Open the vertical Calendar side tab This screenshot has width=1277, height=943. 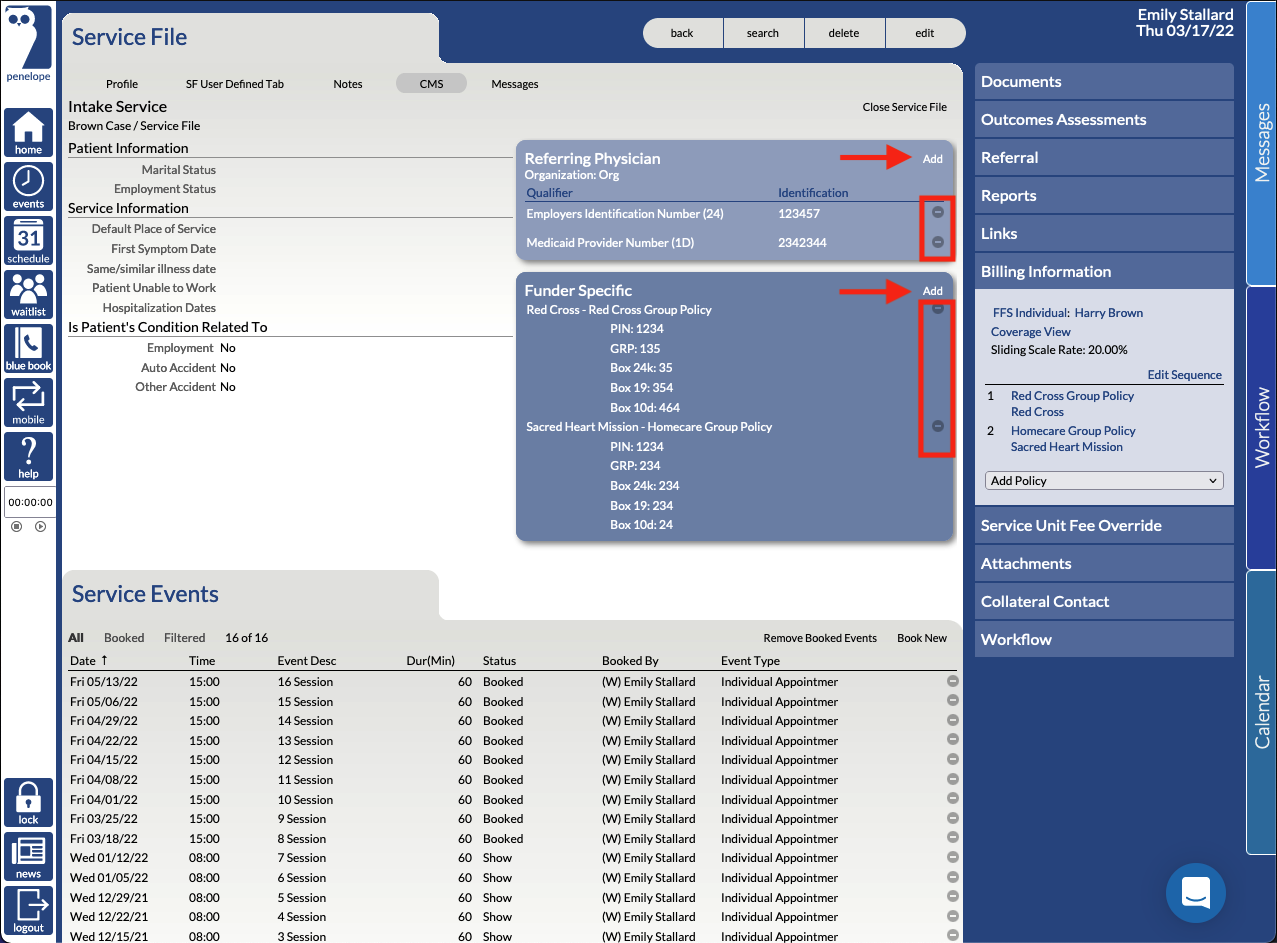click(x=1261, y=712)
